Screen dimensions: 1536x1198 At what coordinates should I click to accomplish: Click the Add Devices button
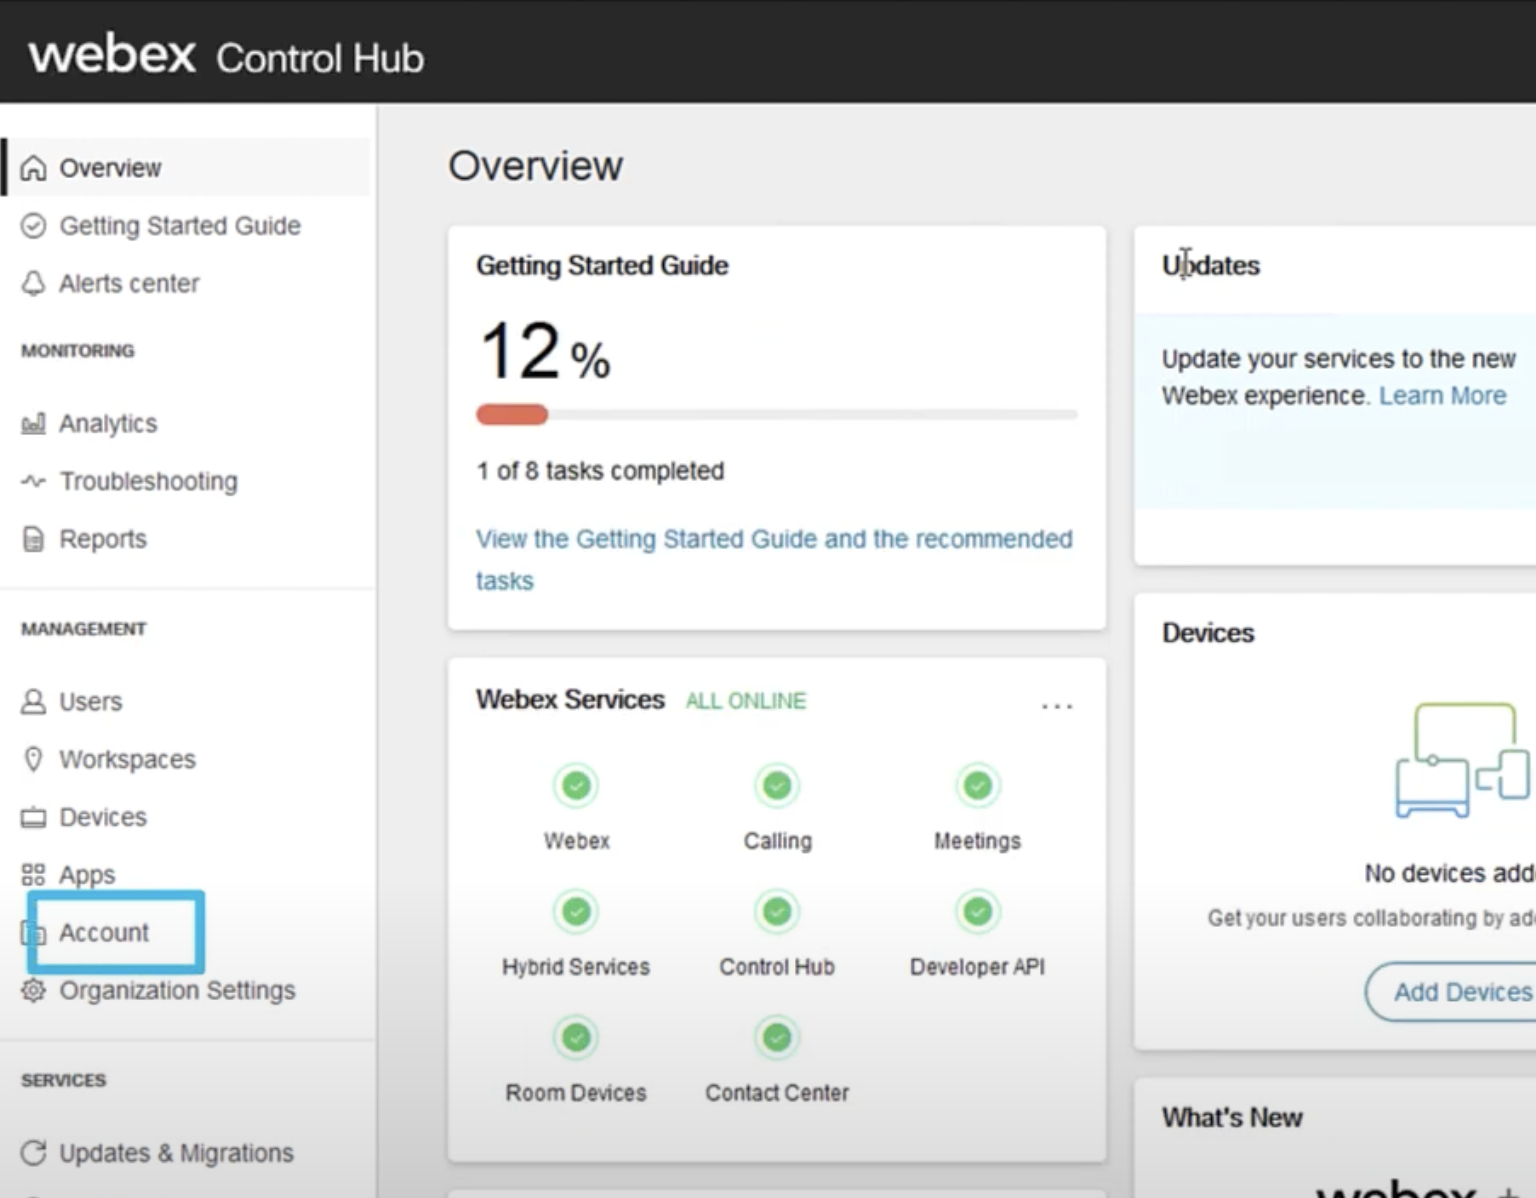click(x=1451, y=992)
